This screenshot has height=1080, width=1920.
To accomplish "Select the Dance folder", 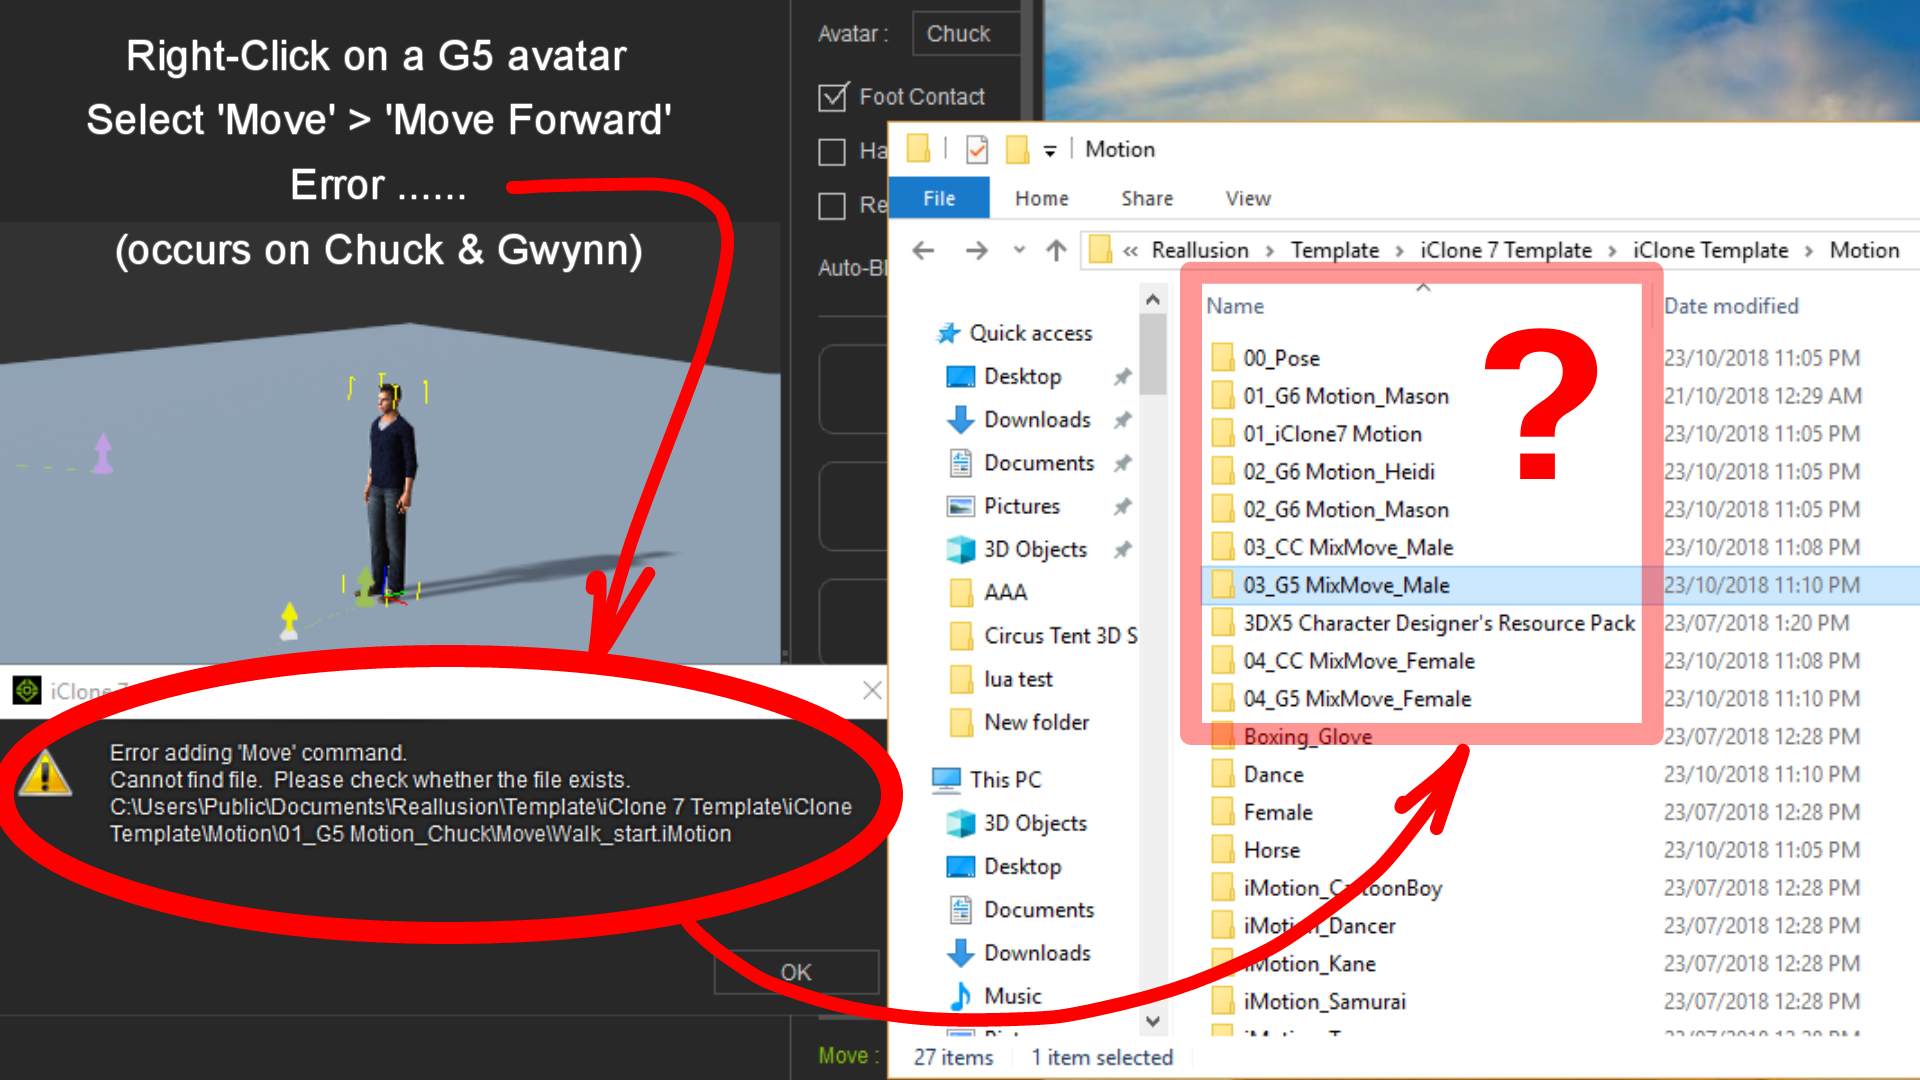I will pos(1273,775).
